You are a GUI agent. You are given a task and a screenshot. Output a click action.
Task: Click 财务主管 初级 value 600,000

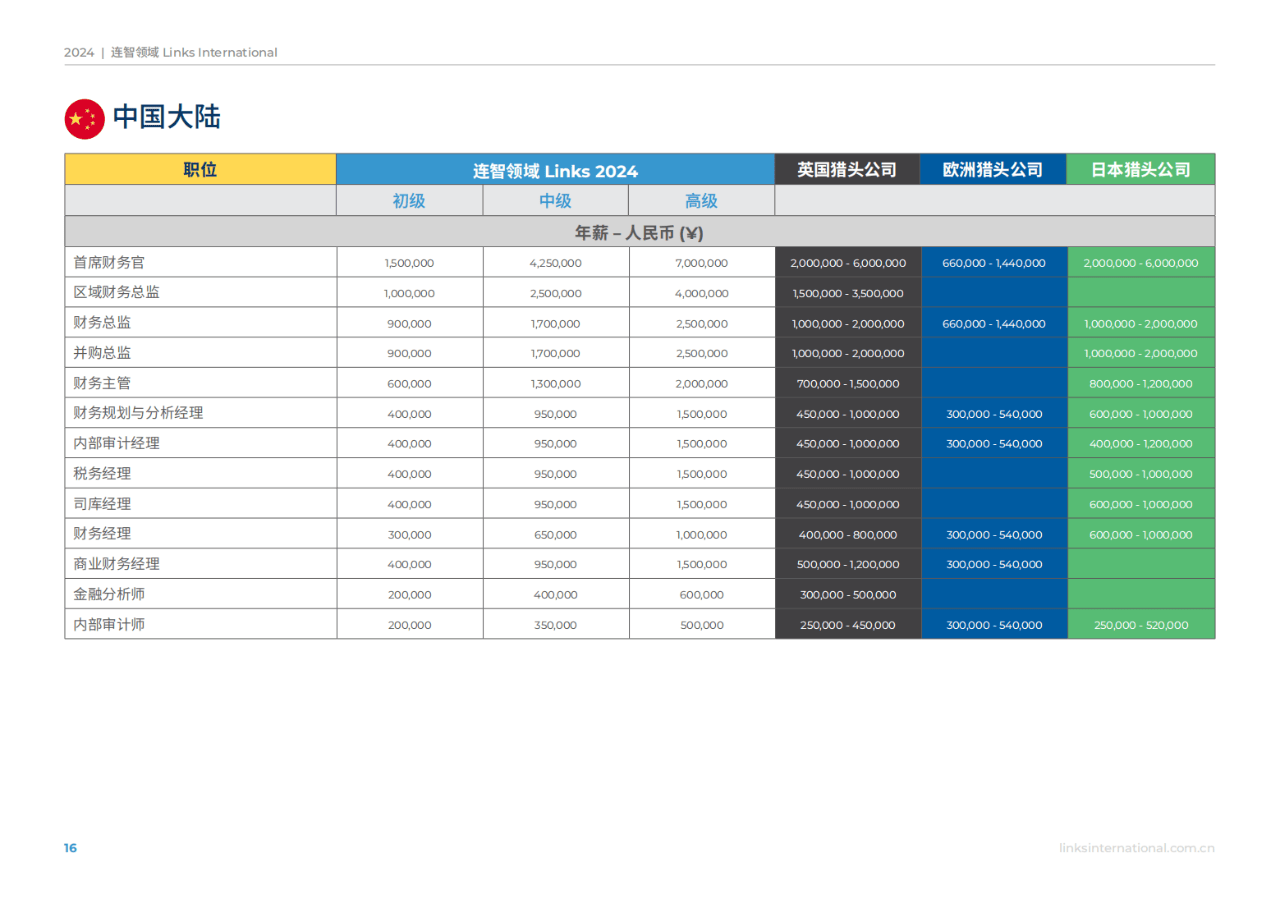(409, 384)
